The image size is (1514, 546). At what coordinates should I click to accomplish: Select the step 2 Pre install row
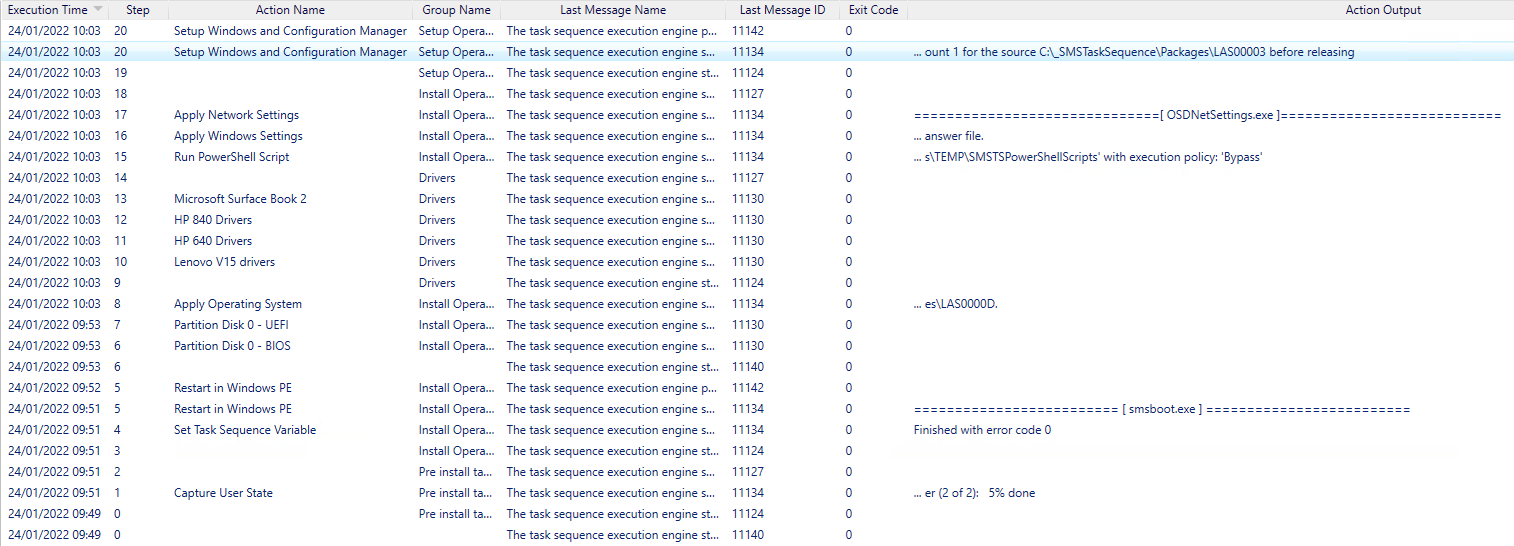point(757,472)
